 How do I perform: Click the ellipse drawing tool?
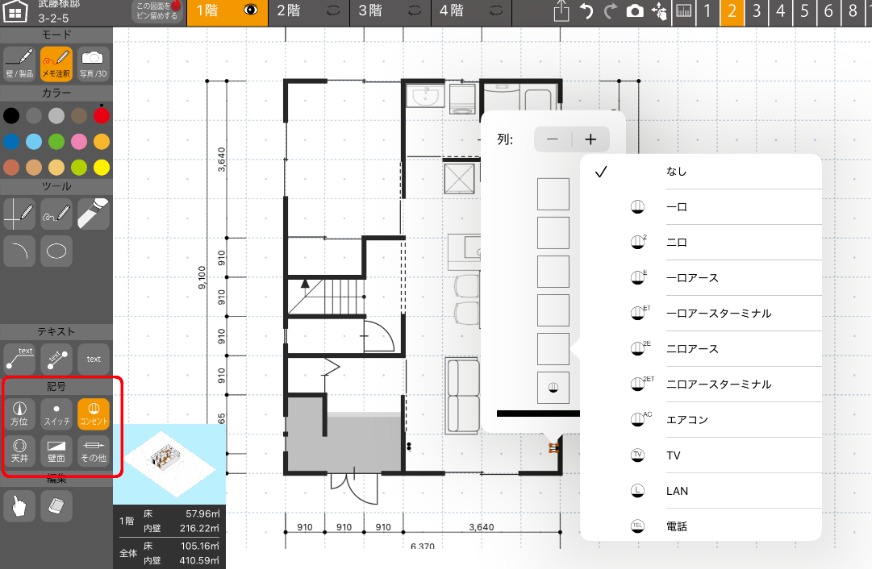tap(56, 251)
